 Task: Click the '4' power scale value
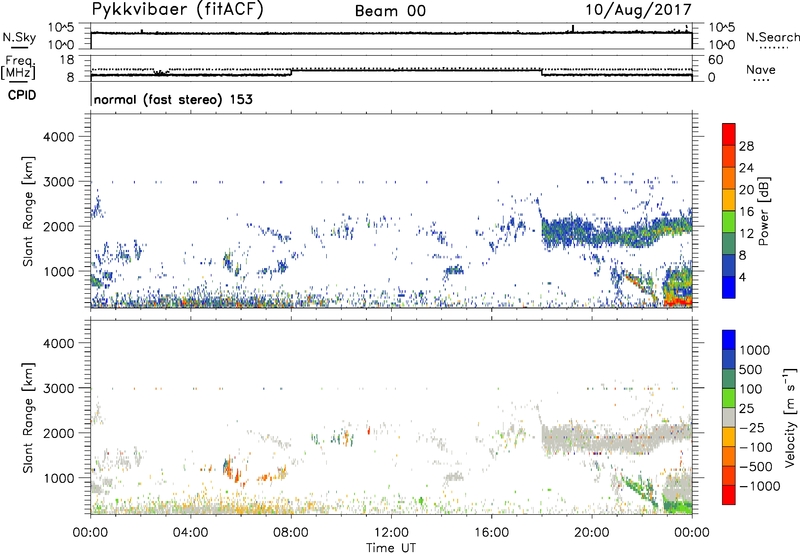tap(743, 277)
